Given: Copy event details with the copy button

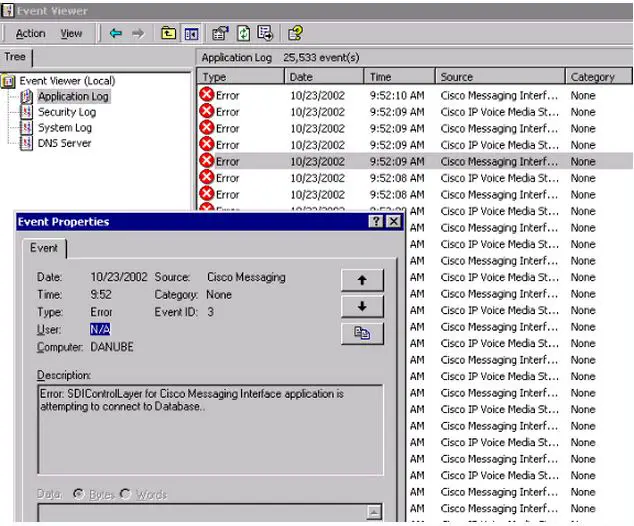Looking at the screenshot, I should (362, 334).
